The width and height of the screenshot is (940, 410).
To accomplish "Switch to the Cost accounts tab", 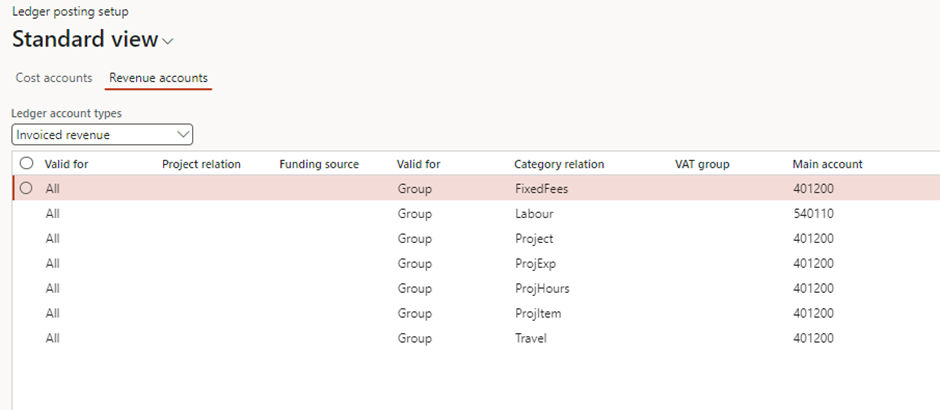I will (54, 78).
